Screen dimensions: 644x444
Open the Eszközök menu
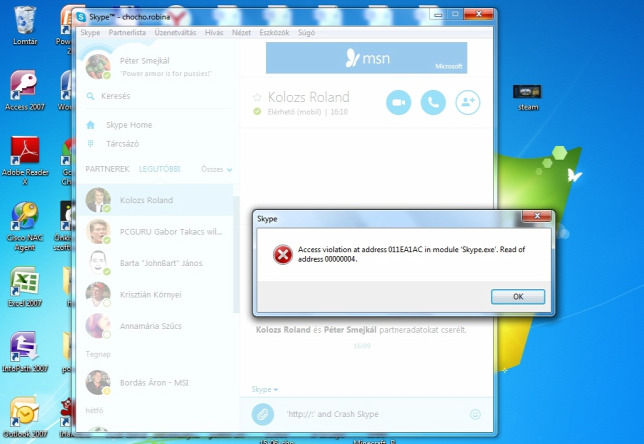tap(274, 32)
